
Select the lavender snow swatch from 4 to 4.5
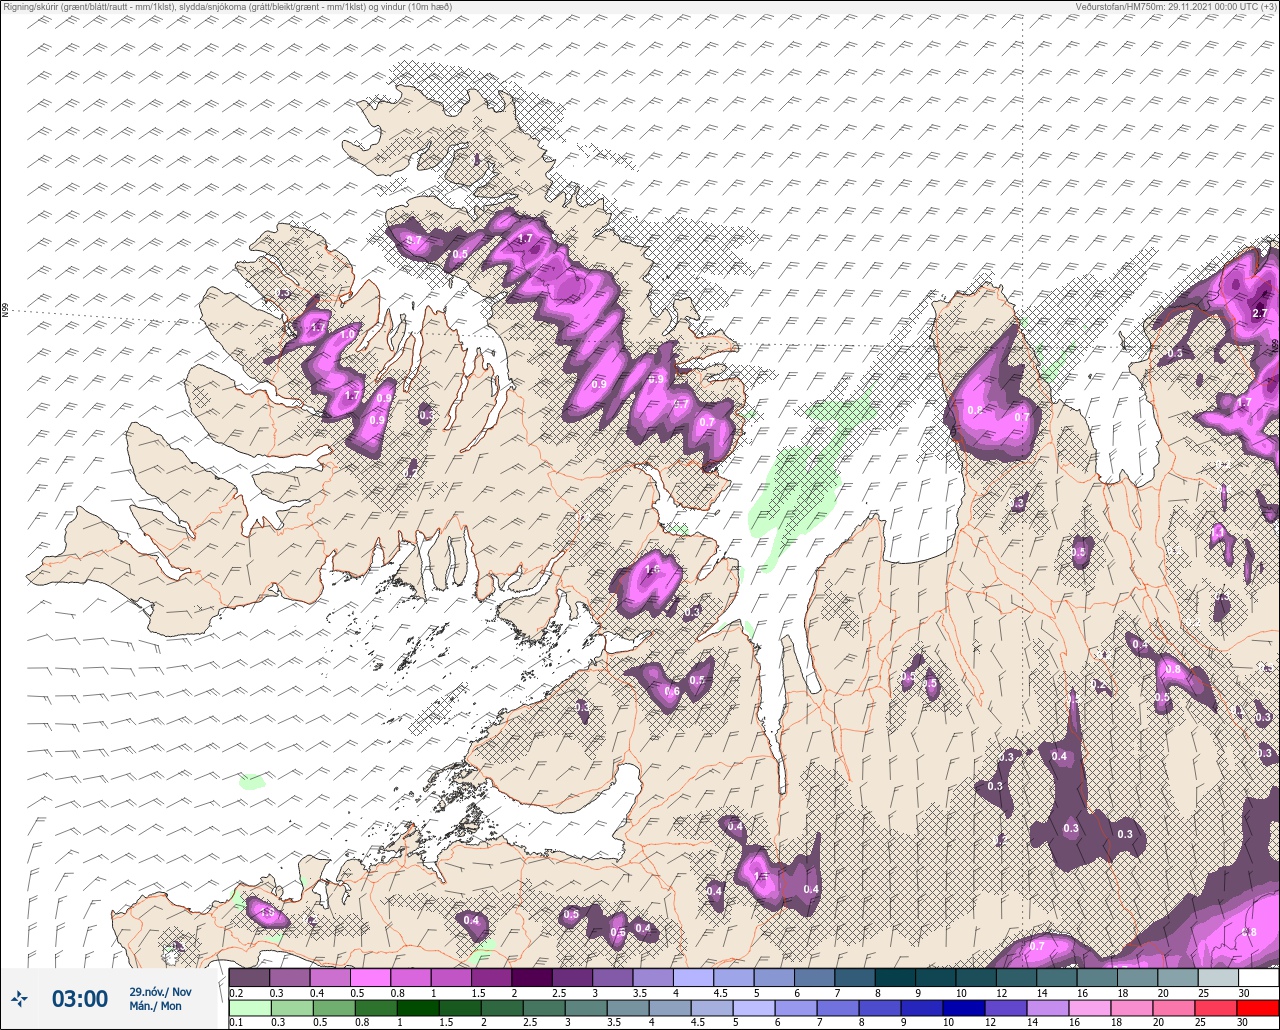pyautogui.click(x=694, y=978)
